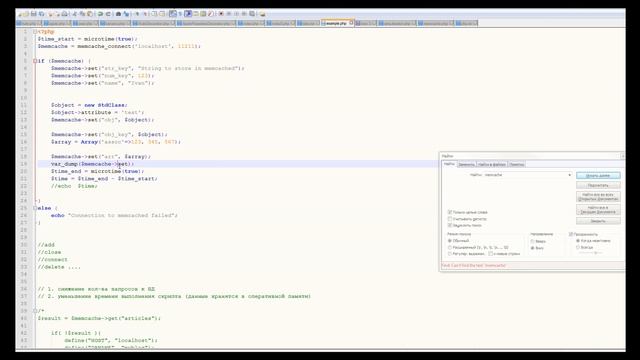The width and height of the screenshot is (640, 360).
Task: Collapse the else block fold marker
Action: pyautogui.click(x=35, y=208)
